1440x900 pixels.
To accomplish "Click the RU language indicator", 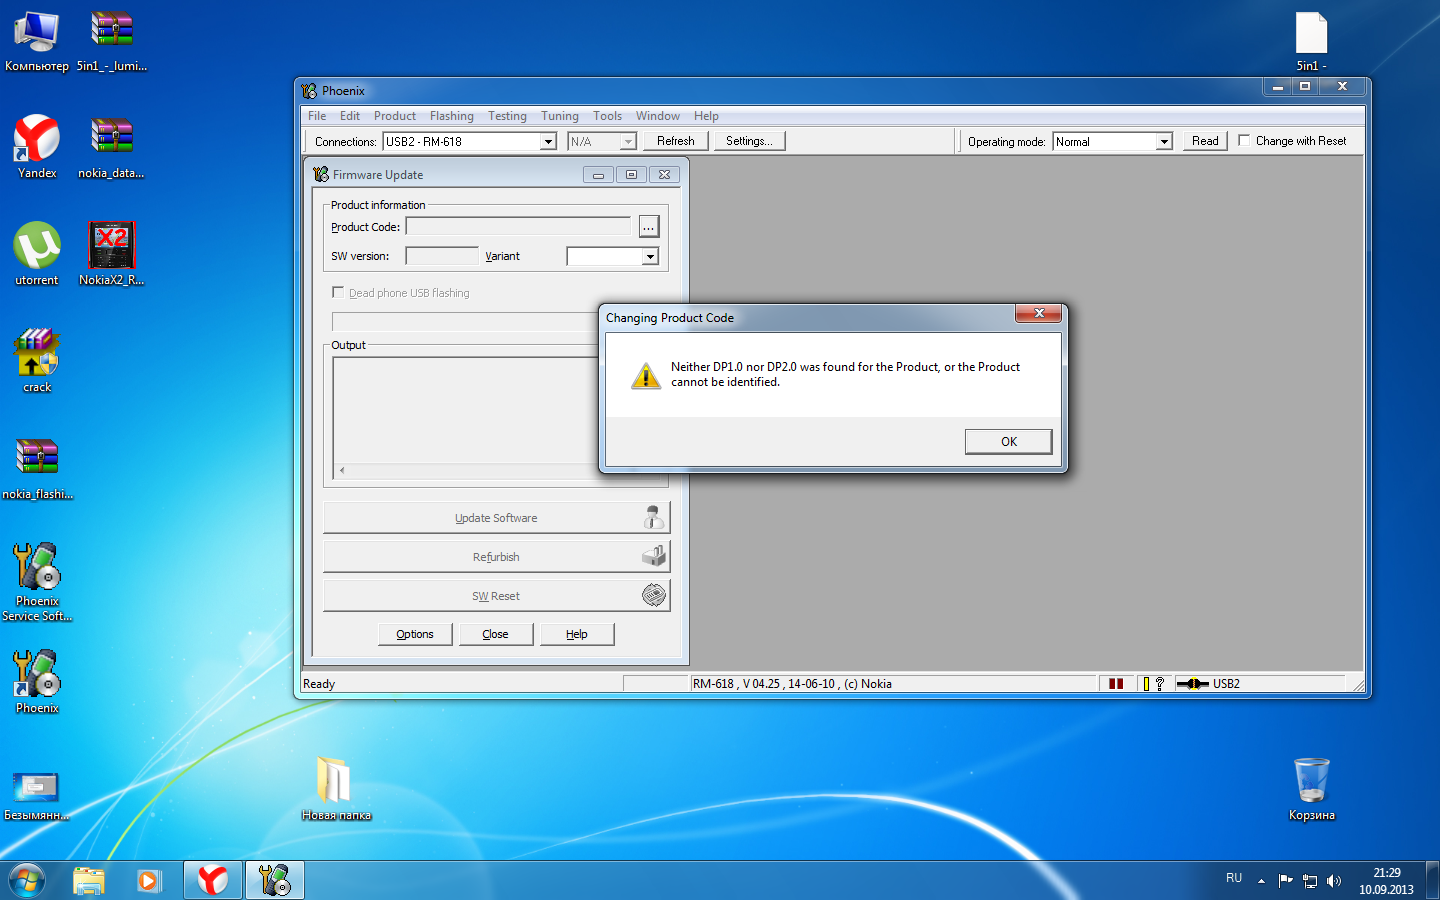I will tap(1234, 878).
